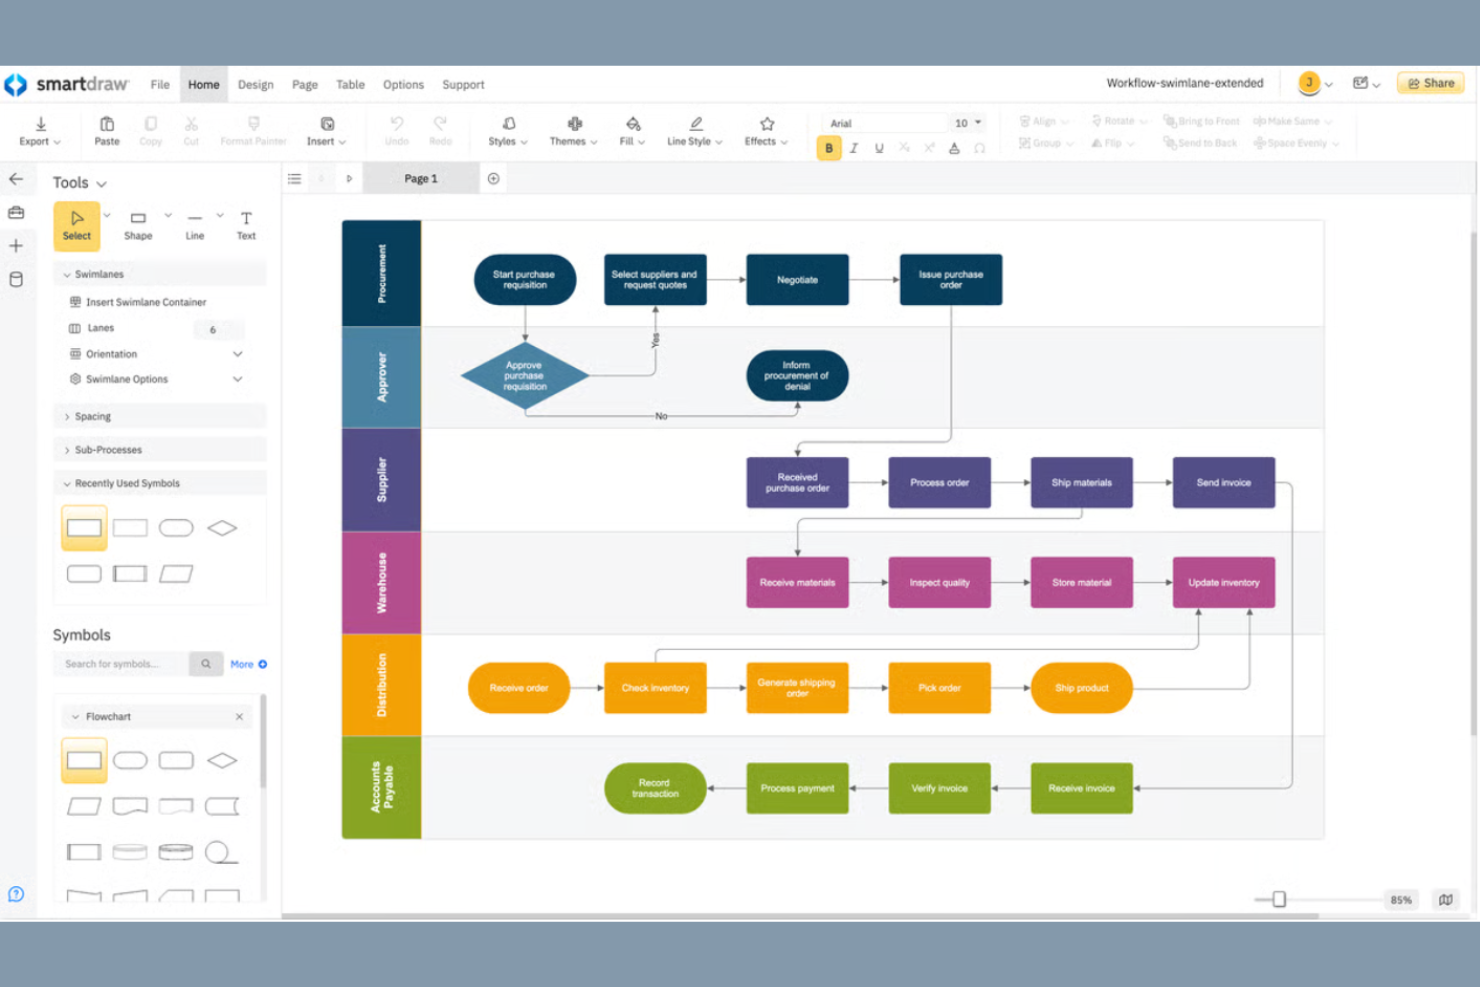Choose the Select pointer tool
The image size is (1480, 987).
tap(77, 224)
